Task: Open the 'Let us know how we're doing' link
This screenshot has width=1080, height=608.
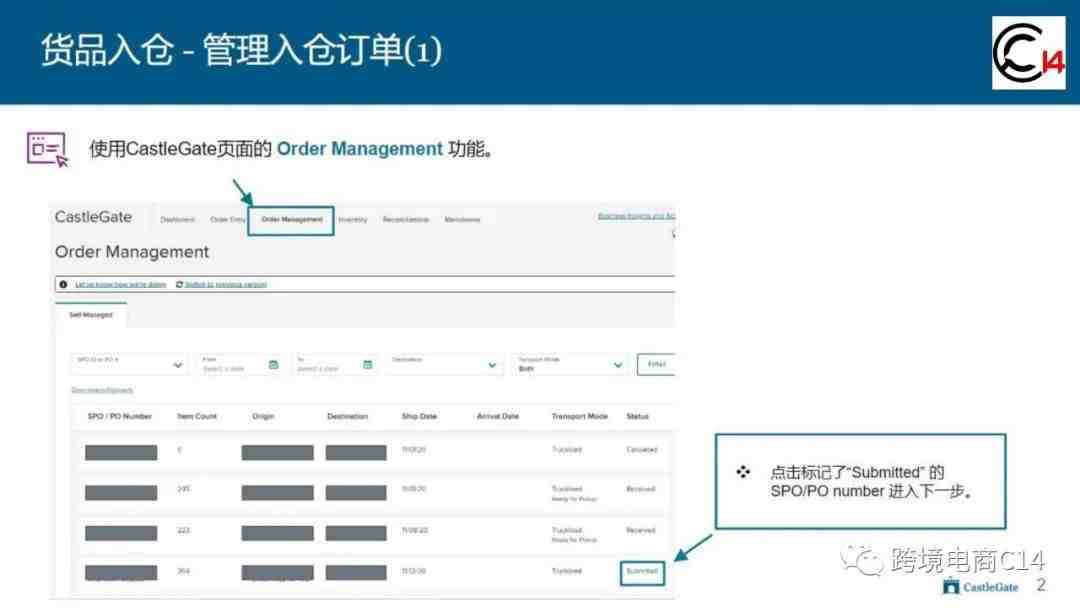Action: coord(121,284)
